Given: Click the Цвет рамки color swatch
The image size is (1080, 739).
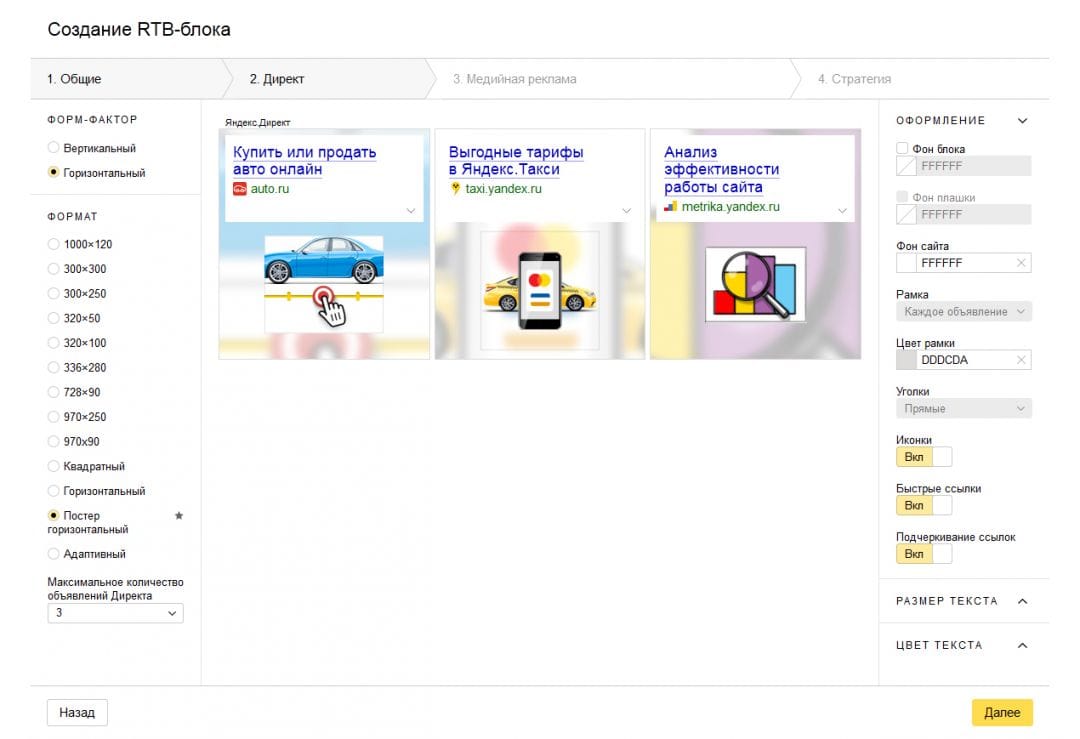Looking at the screenshot, I should 906,360.
